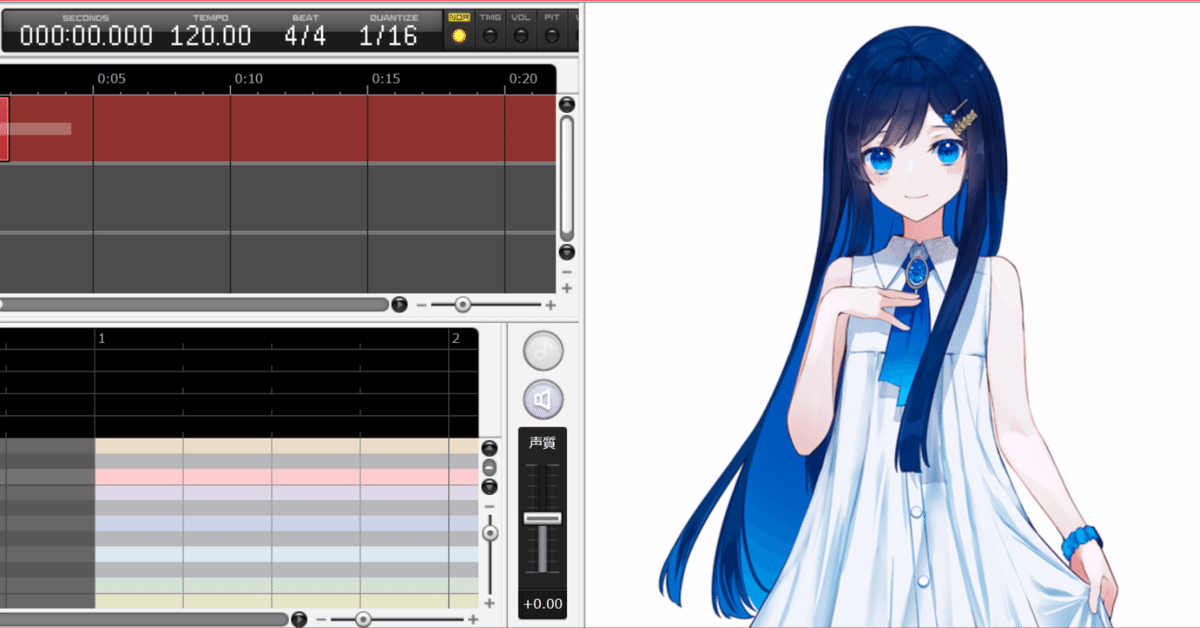Click the speaker preview icon
Image resolution: width=1200 pixels, height=628 pixels.
pyautogui.click(x=543, y=400)
